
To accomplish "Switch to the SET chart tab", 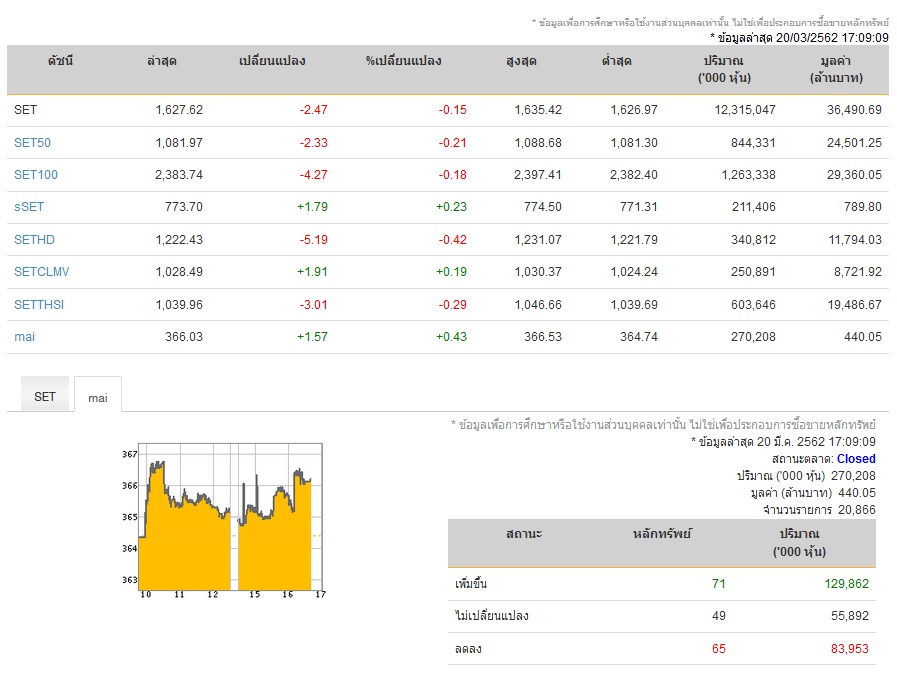I will (x=45, y=396).
